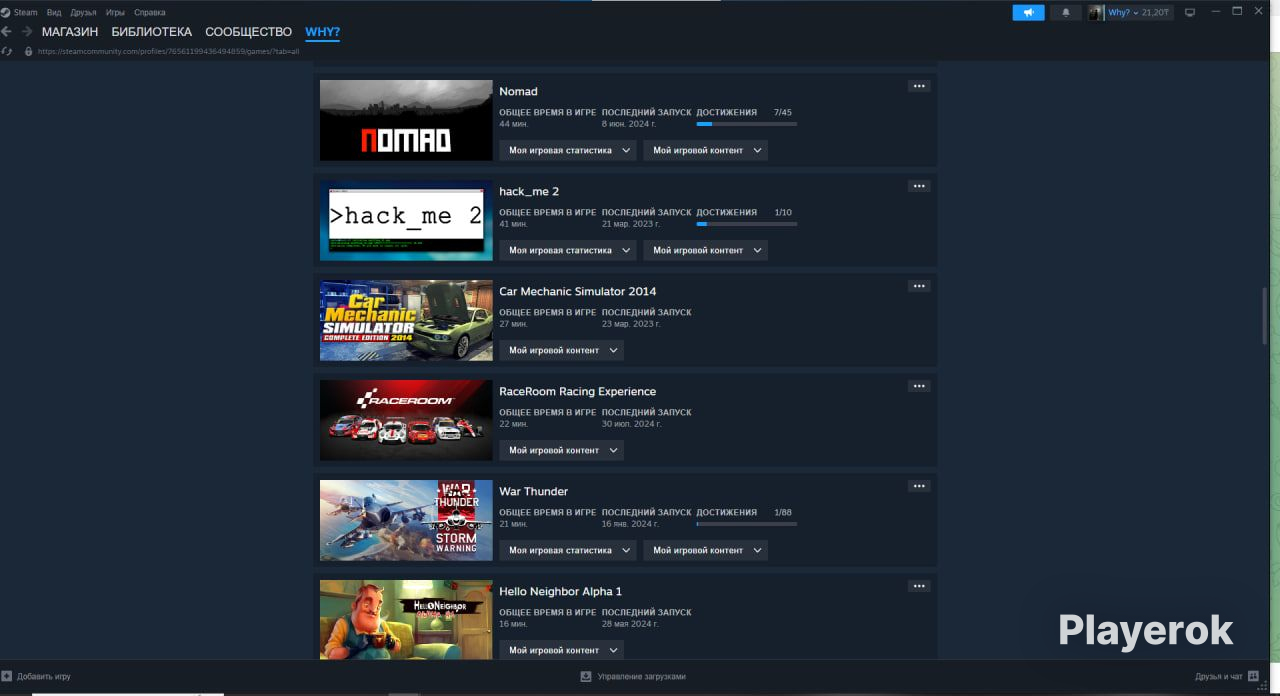Click the padlock icon beside the URL

point(28,51)
